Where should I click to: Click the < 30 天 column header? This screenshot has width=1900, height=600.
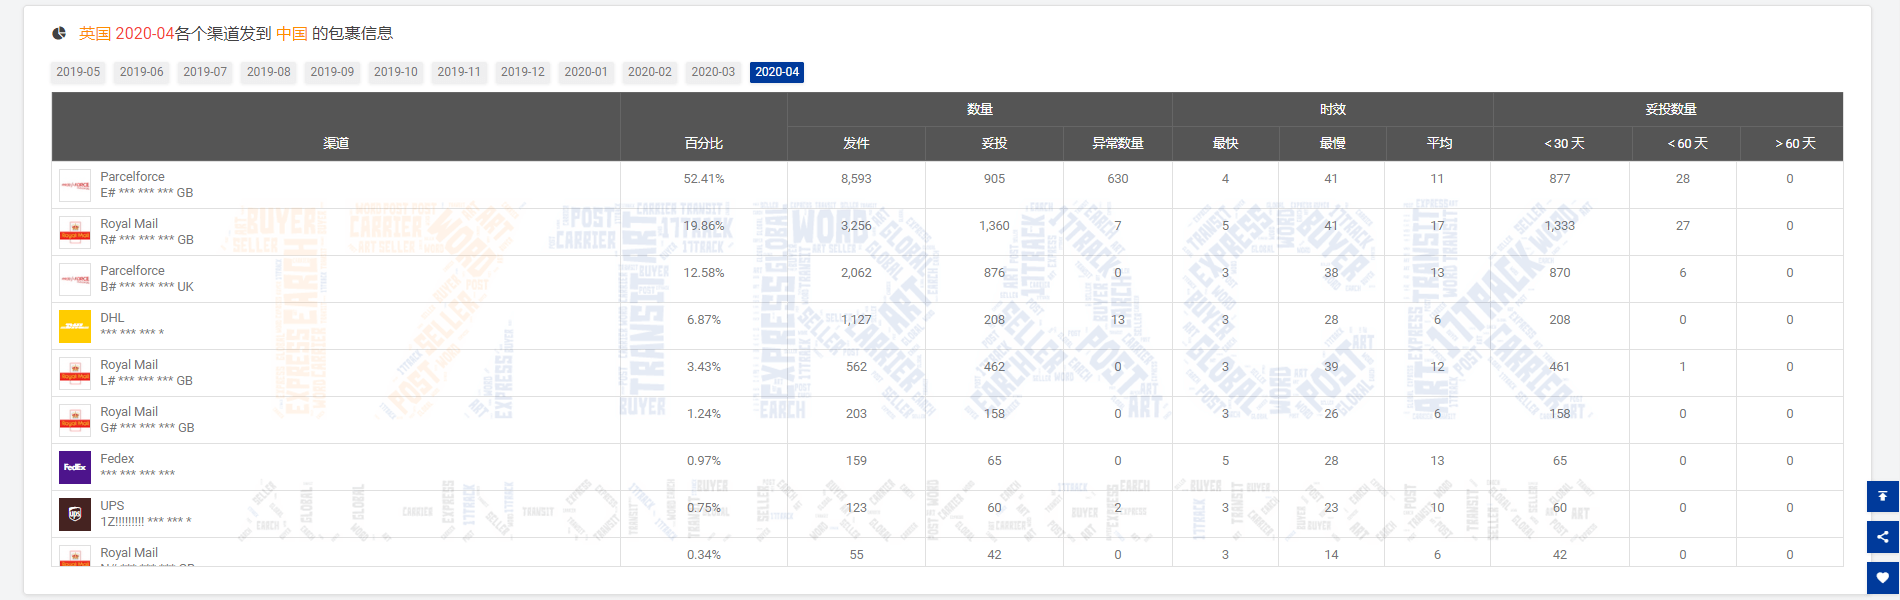pyautogui.click(x=1564, y=143)
